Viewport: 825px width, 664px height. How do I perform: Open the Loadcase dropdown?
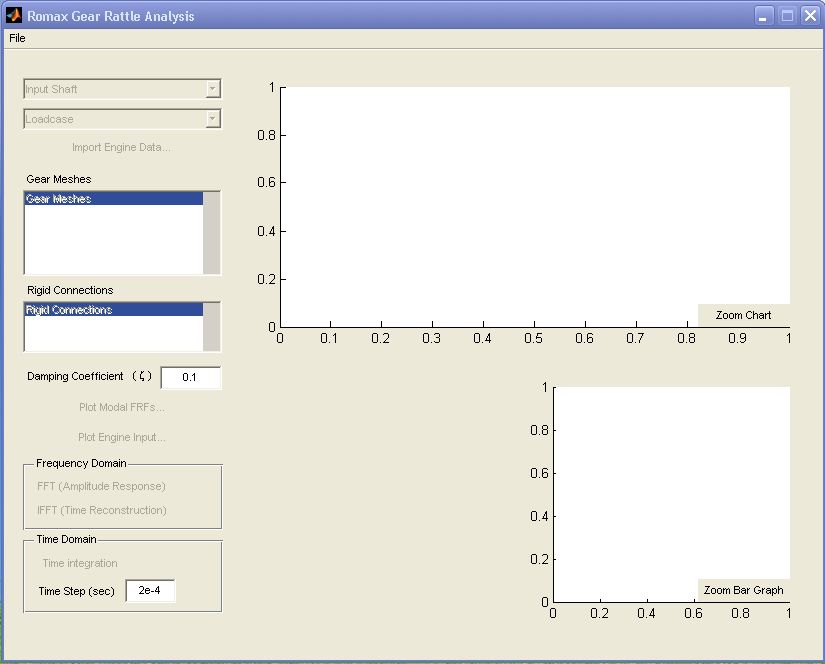pos(122,119)
